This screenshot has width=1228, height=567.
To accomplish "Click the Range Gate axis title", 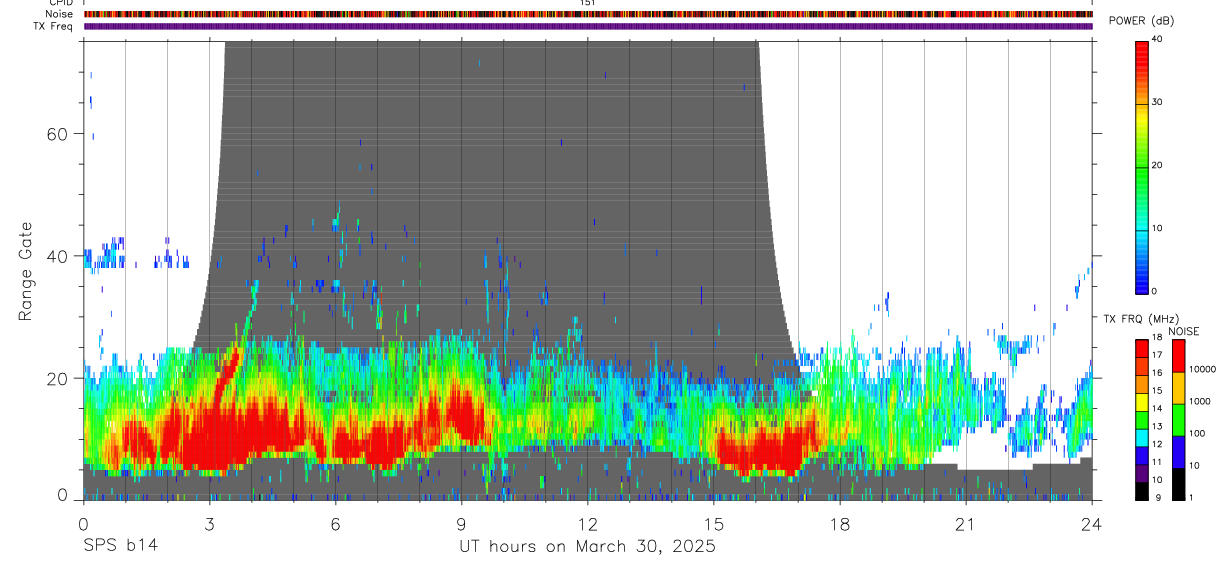I will pyautogui.click(x=26, y=270).
